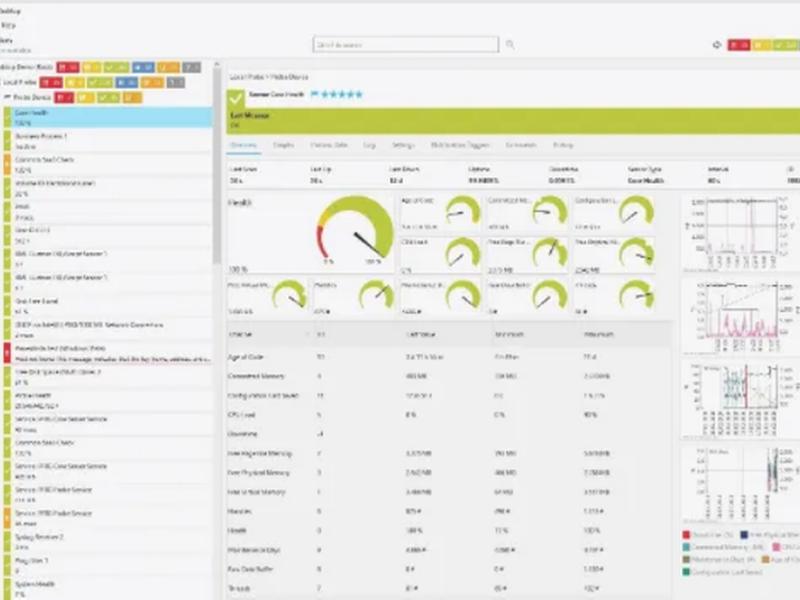Image resolution: width=800 pixels, height=600 pixels.
Task: Sort the table by the Channel column header
Action: (x=240, y=335)
